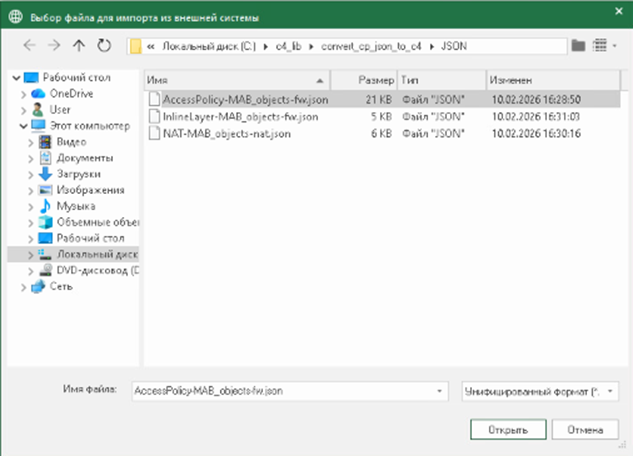Select the 'Музыка' note icon
Screen dimensions: 633x456
click(45, 206)
